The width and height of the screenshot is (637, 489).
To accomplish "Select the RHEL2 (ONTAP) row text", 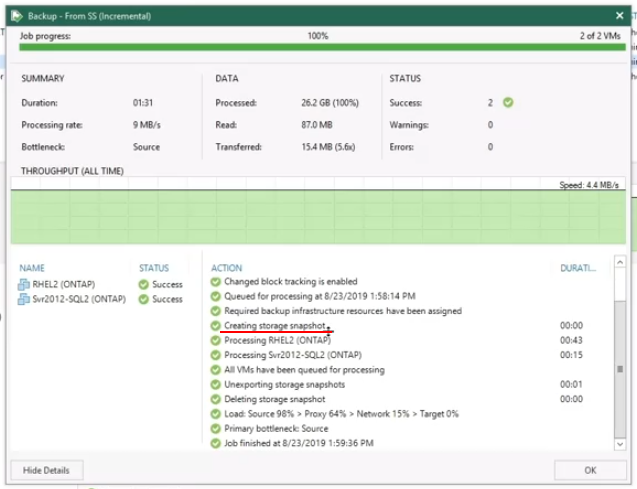I will tap(64, 284).
